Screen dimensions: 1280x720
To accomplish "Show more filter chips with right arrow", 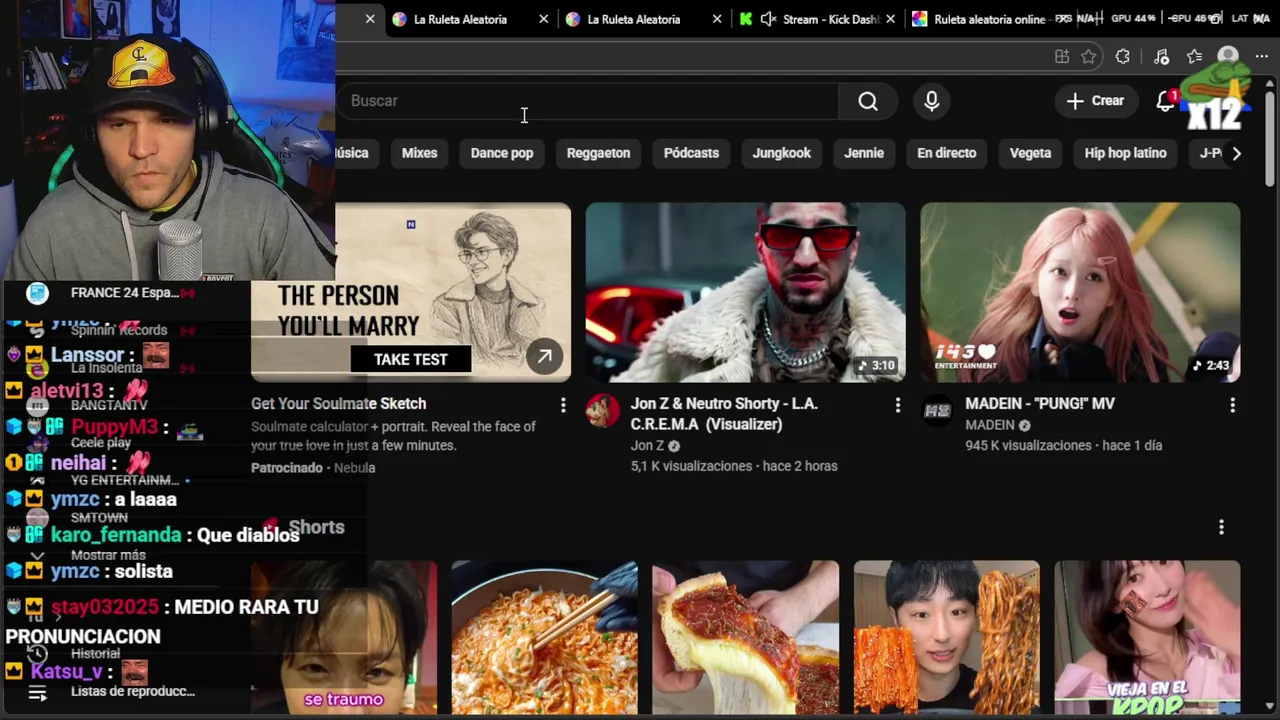I will click(x=1236, y=153).
